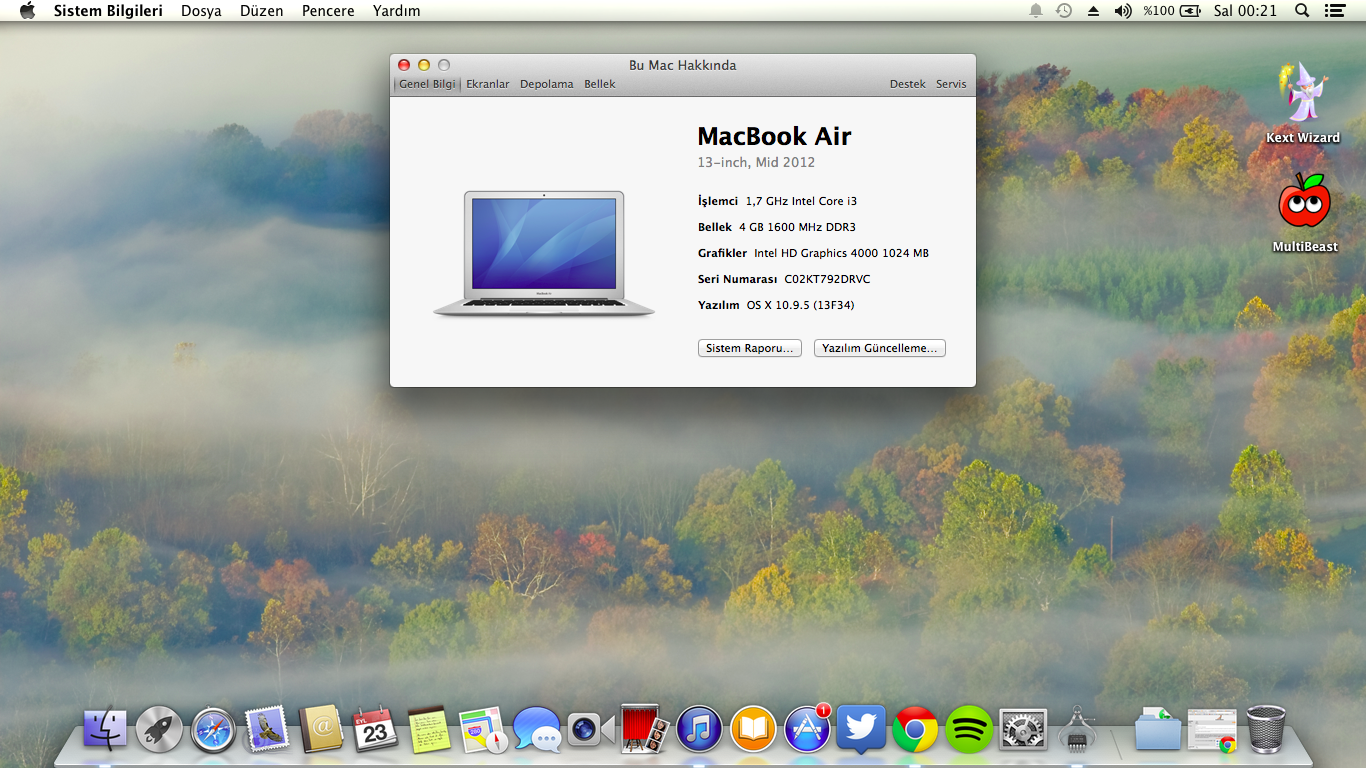Click the Destek link
1366x768 pixels.
pos(908,84)
